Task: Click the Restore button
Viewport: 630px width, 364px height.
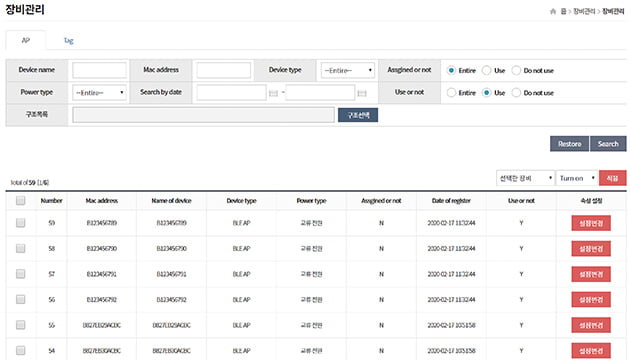Action: pyautogui.click(x=569, y=144)
